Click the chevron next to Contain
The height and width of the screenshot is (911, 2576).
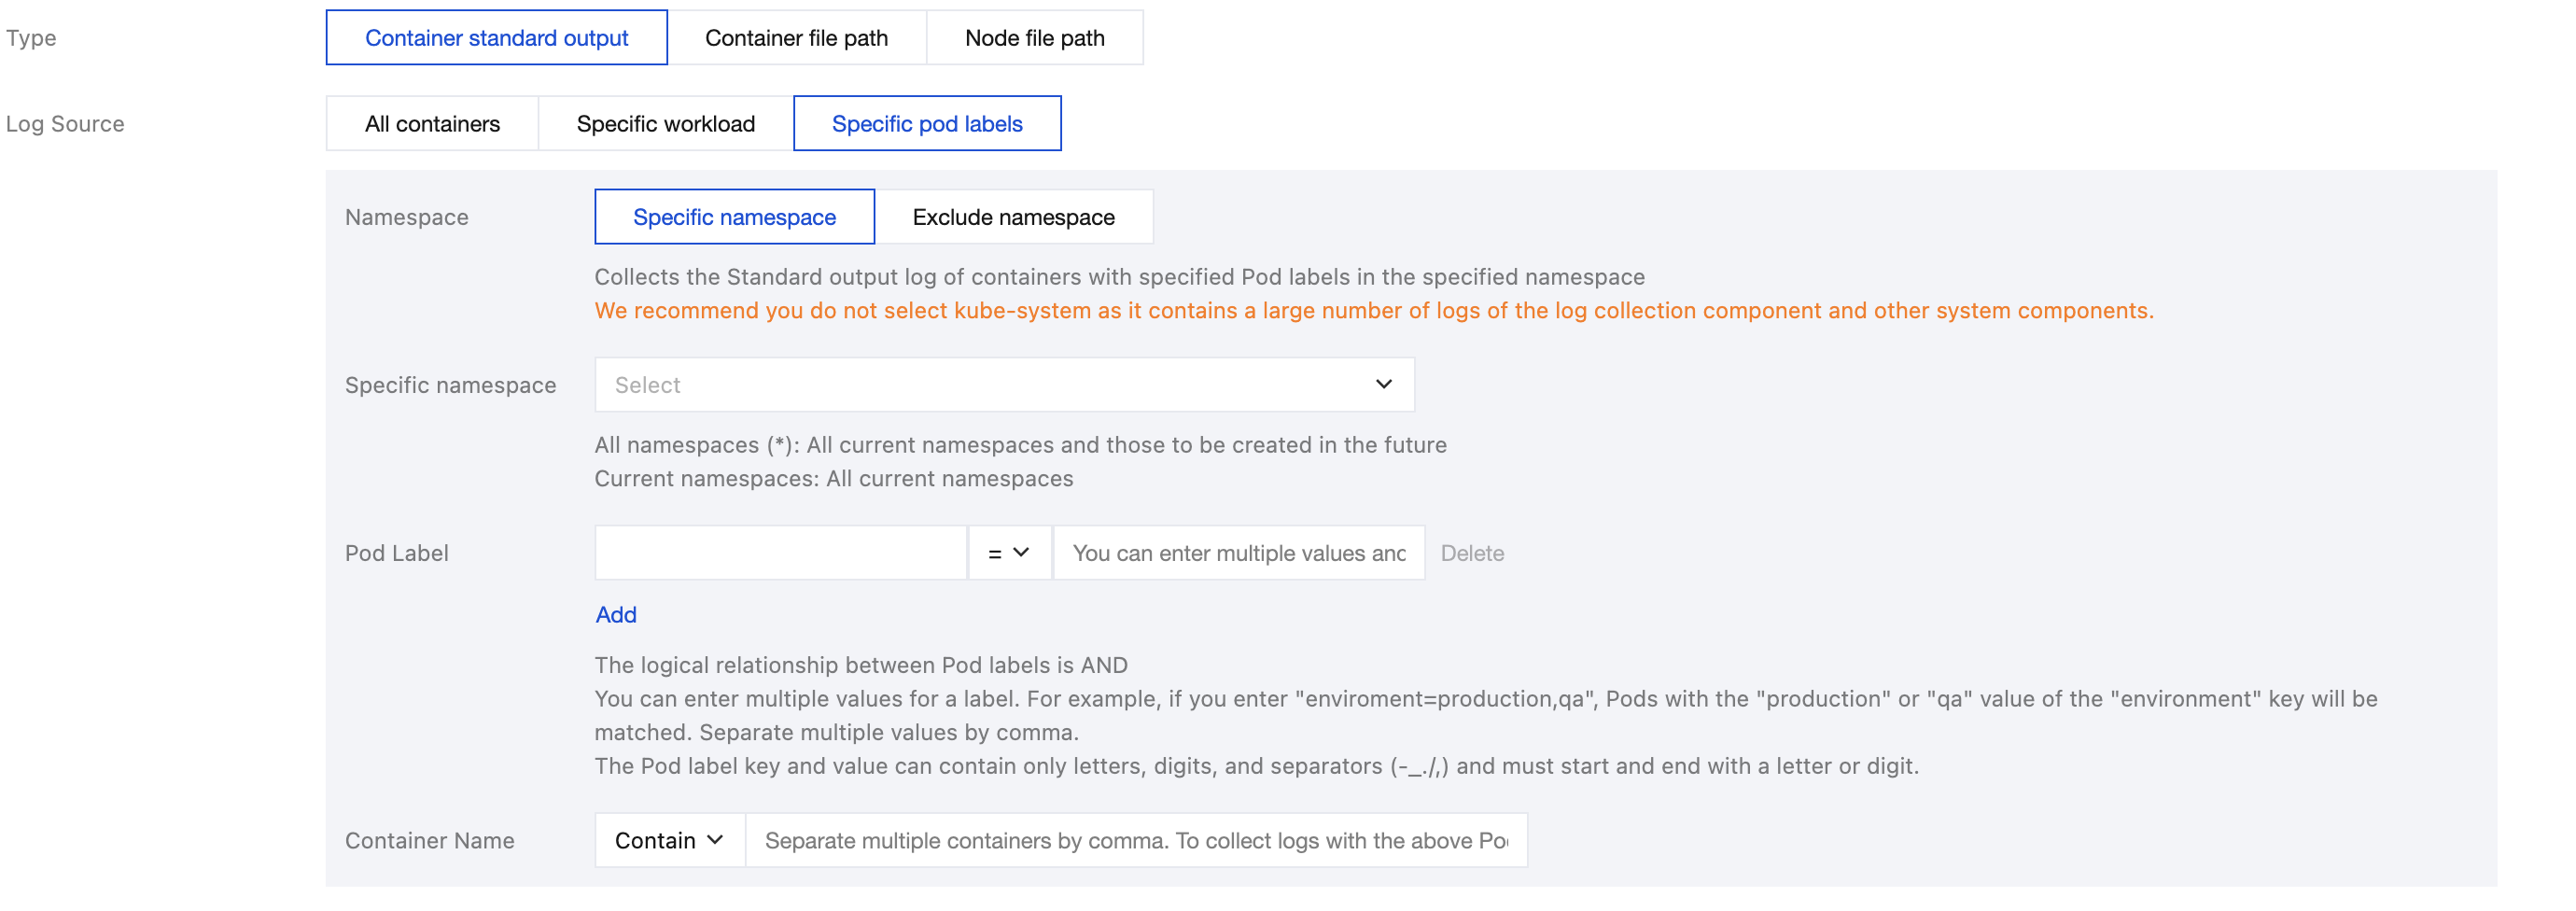[x=715, y=841]
